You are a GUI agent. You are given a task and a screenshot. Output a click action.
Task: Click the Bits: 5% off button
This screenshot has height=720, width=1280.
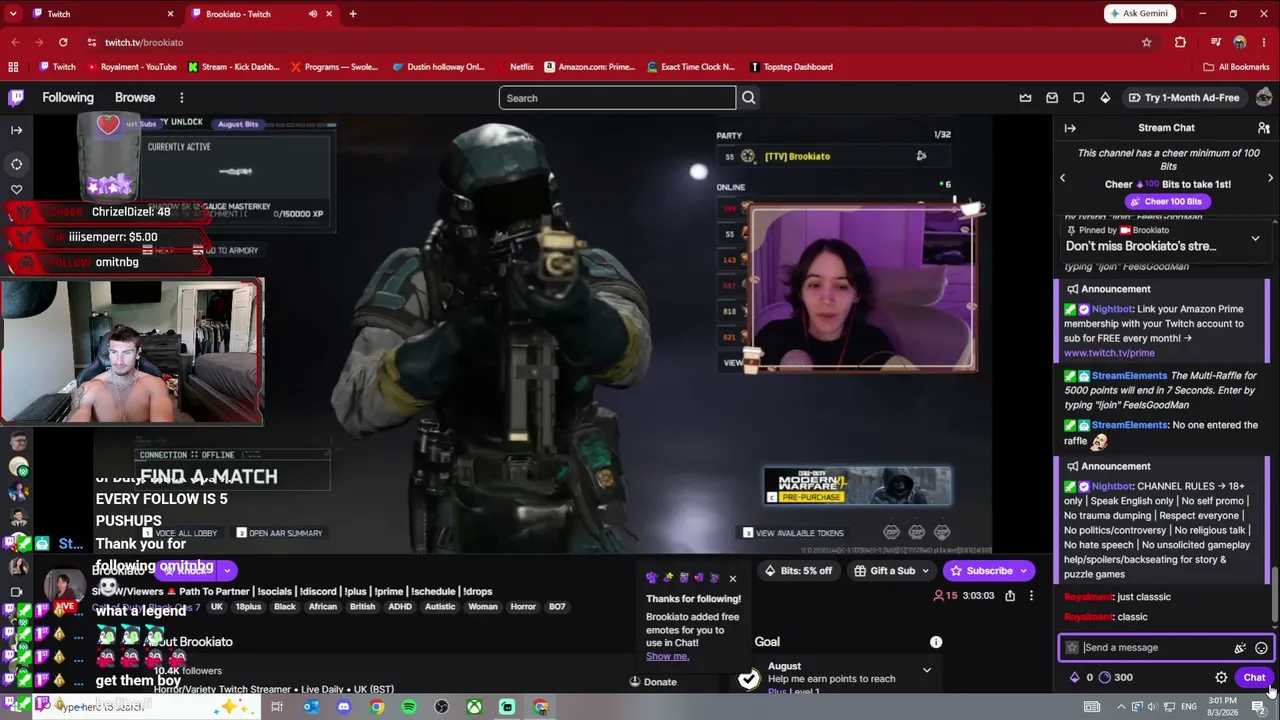tap(799, 571)
